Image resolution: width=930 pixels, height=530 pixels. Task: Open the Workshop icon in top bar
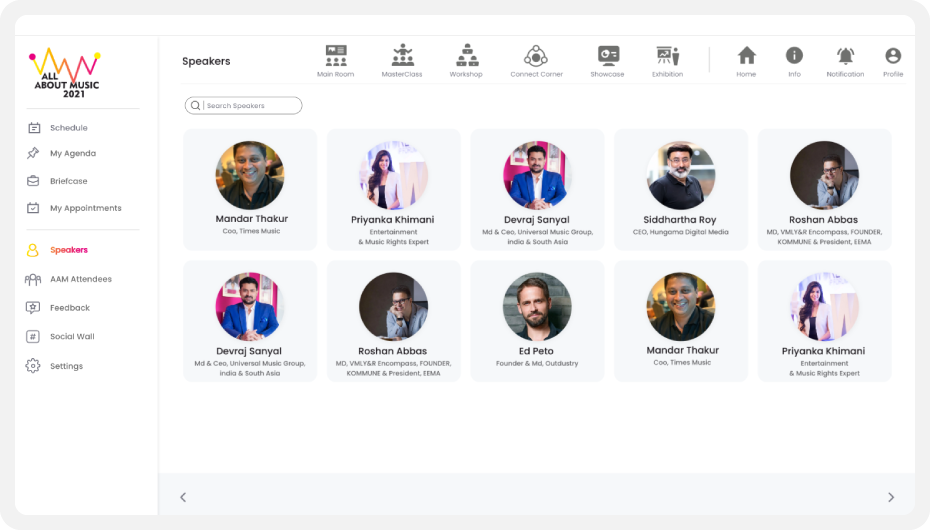tap(466, 56)
